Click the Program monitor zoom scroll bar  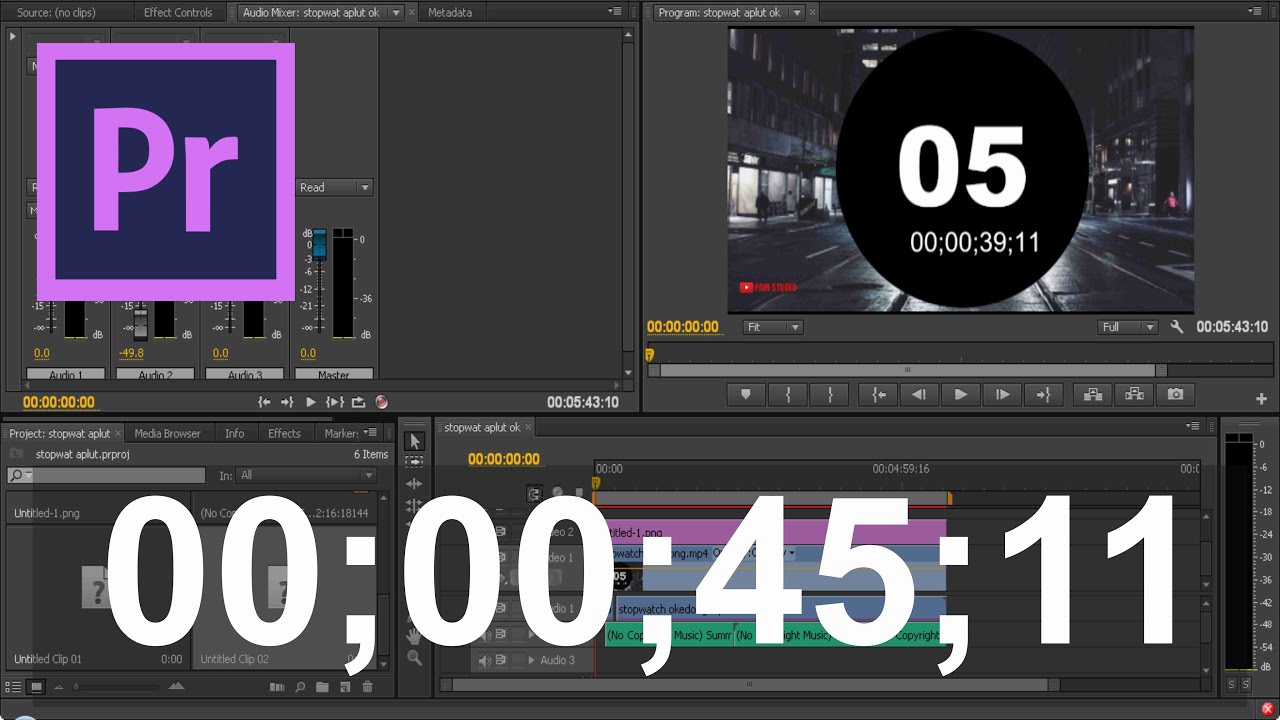coord(908,370)
